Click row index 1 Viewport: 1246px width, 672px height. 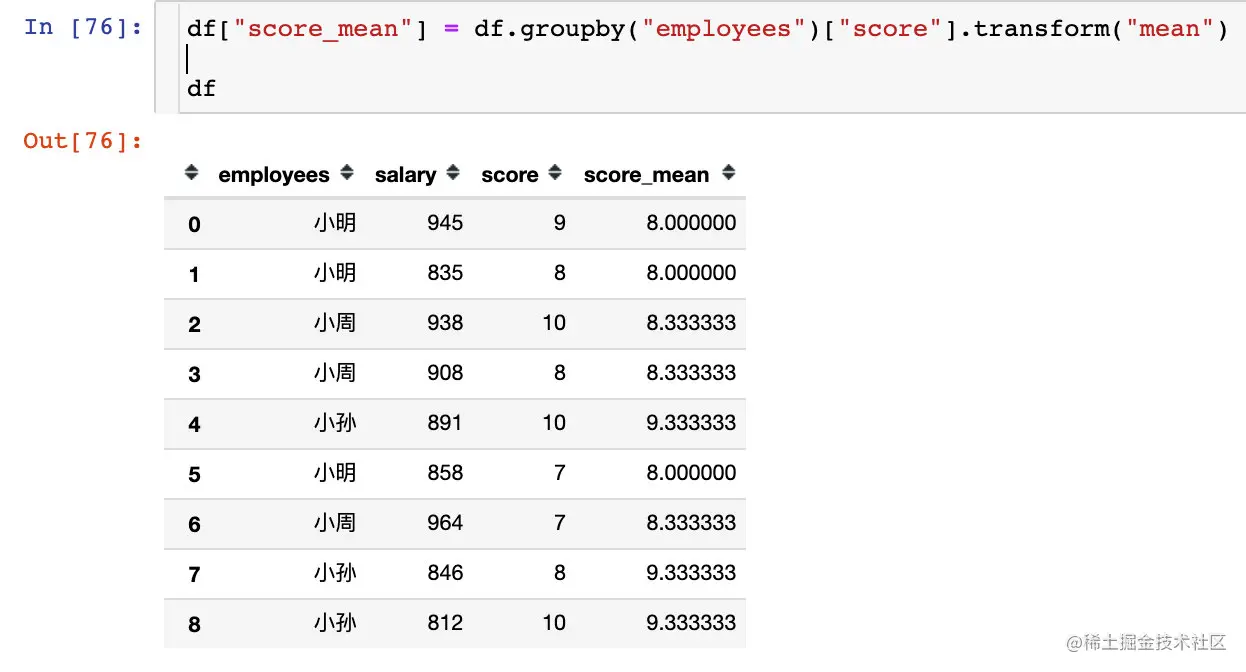click(x=194, y=275)
